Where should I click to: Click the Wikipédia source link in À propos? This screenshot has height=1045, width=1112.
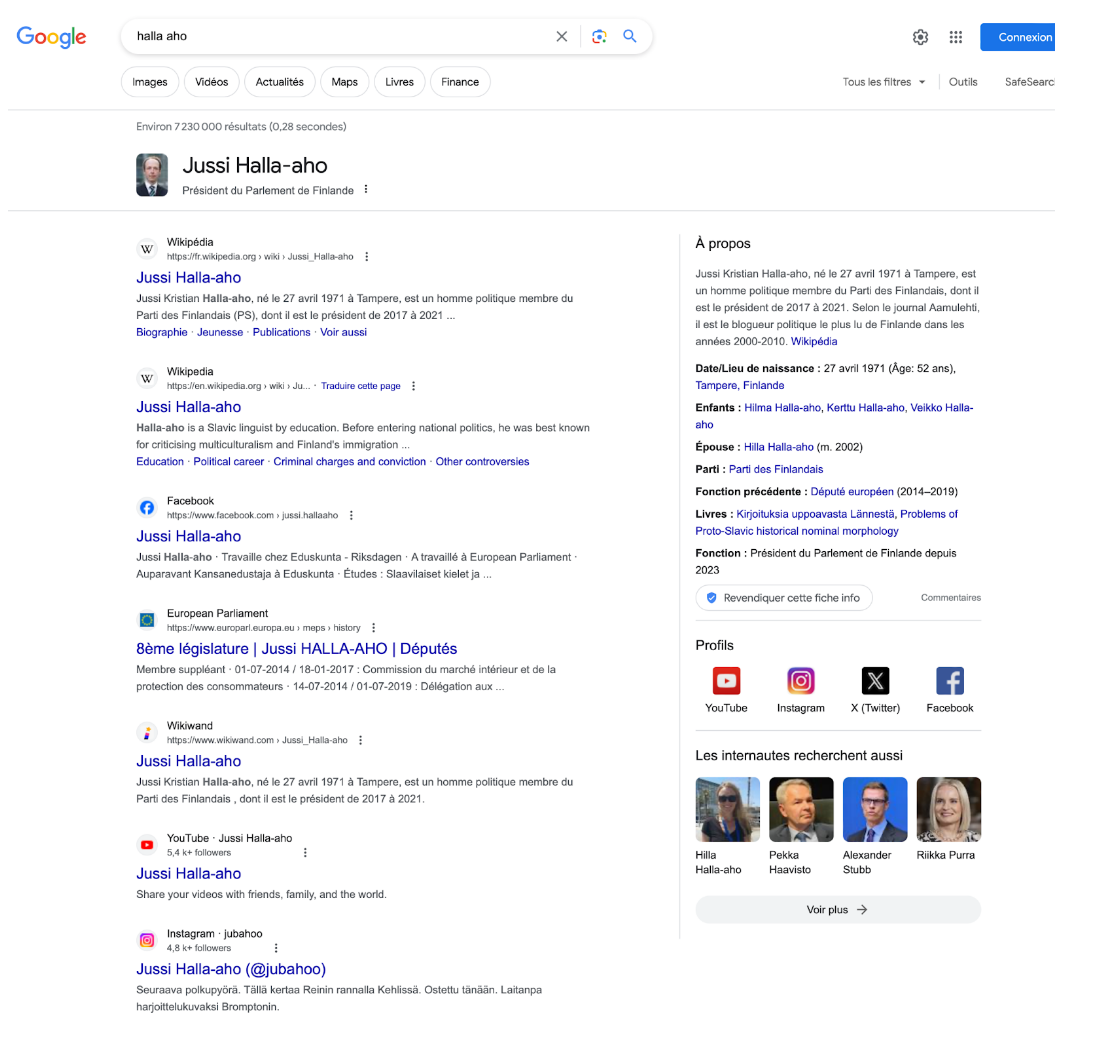(x=813, y=342)
